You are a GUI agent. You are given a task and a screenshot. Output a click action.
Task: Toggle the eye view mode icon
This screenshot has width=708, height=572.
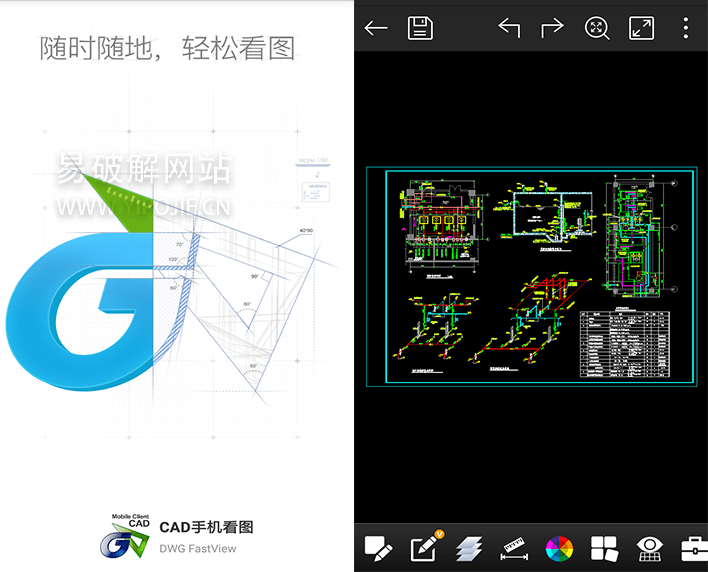pos(649,548)
